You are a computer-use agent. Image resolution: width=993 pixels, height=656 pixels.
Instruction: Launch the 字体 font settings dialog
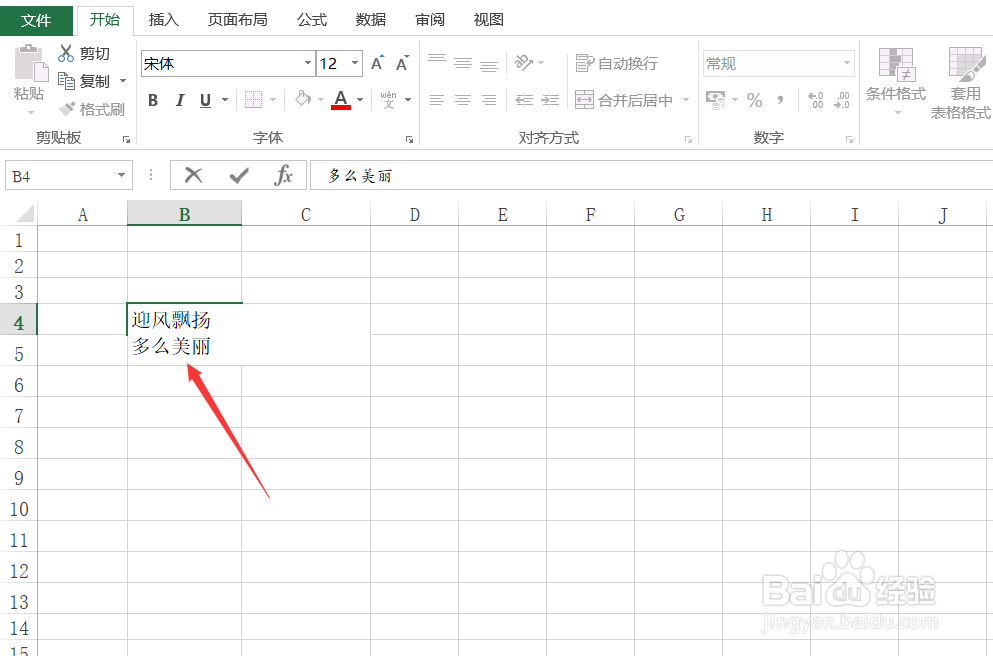tap(409, 139)
